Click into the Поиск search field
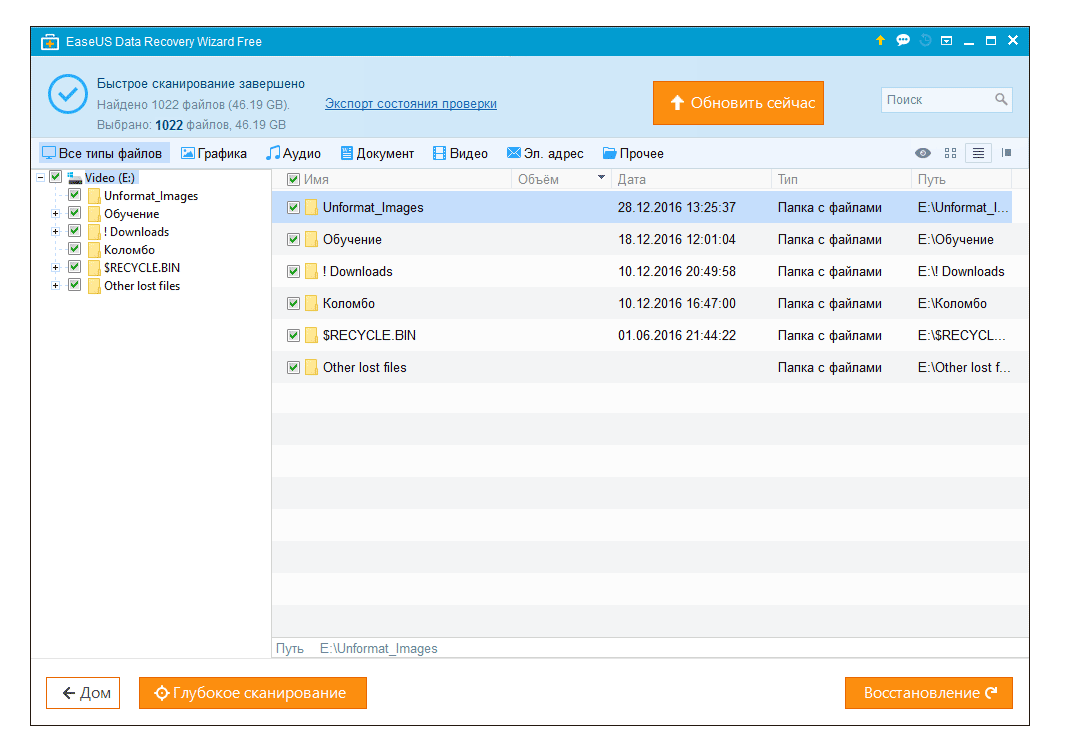This screenshot has height=753, width=1067. tap(935, 100)
